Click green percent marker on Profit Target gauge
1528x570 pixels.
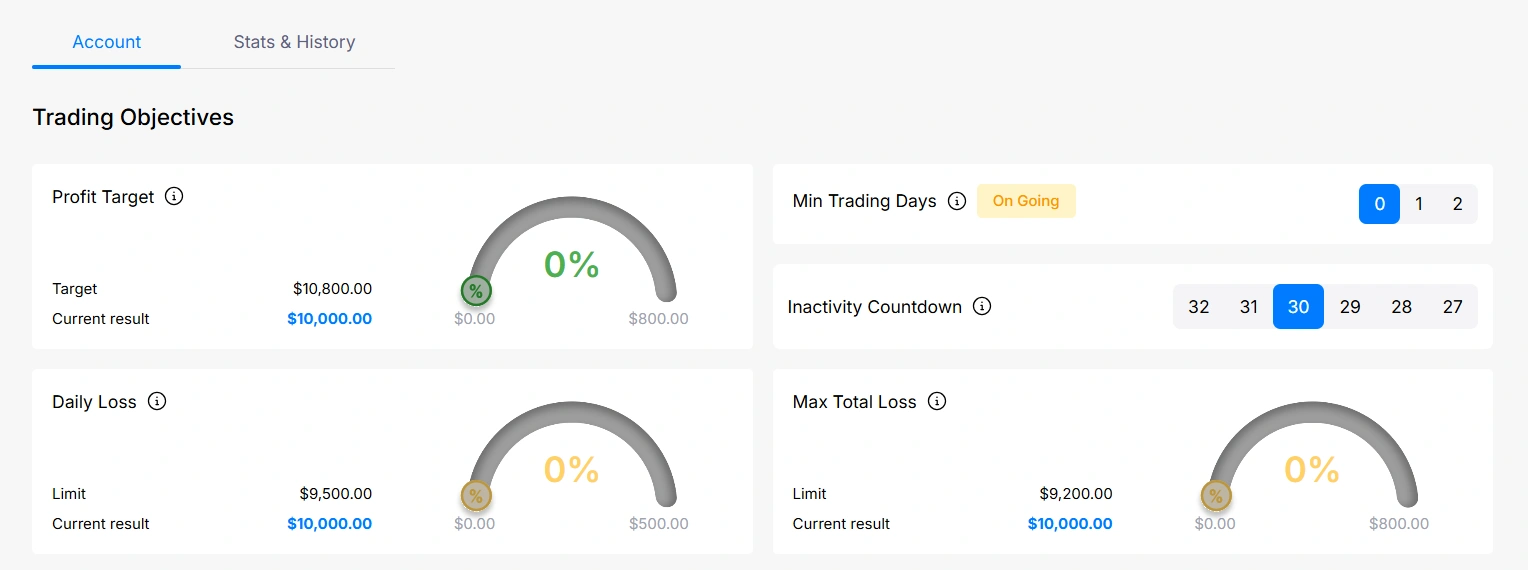click(x=476, y=291)
